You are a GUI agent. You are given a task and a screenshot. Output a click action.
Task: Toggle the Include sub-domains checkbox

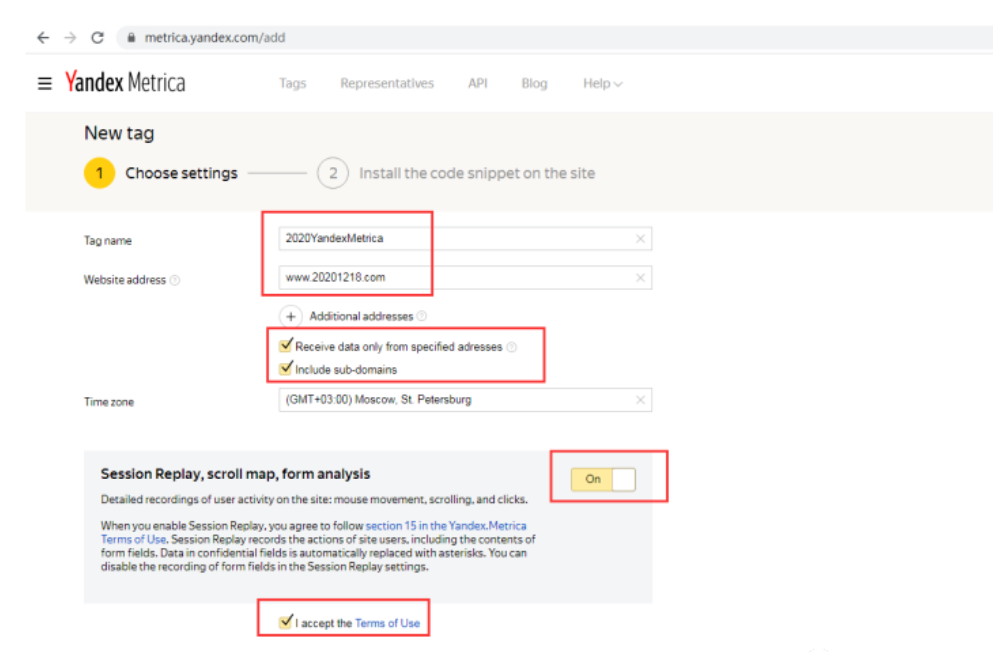point(286,368)
